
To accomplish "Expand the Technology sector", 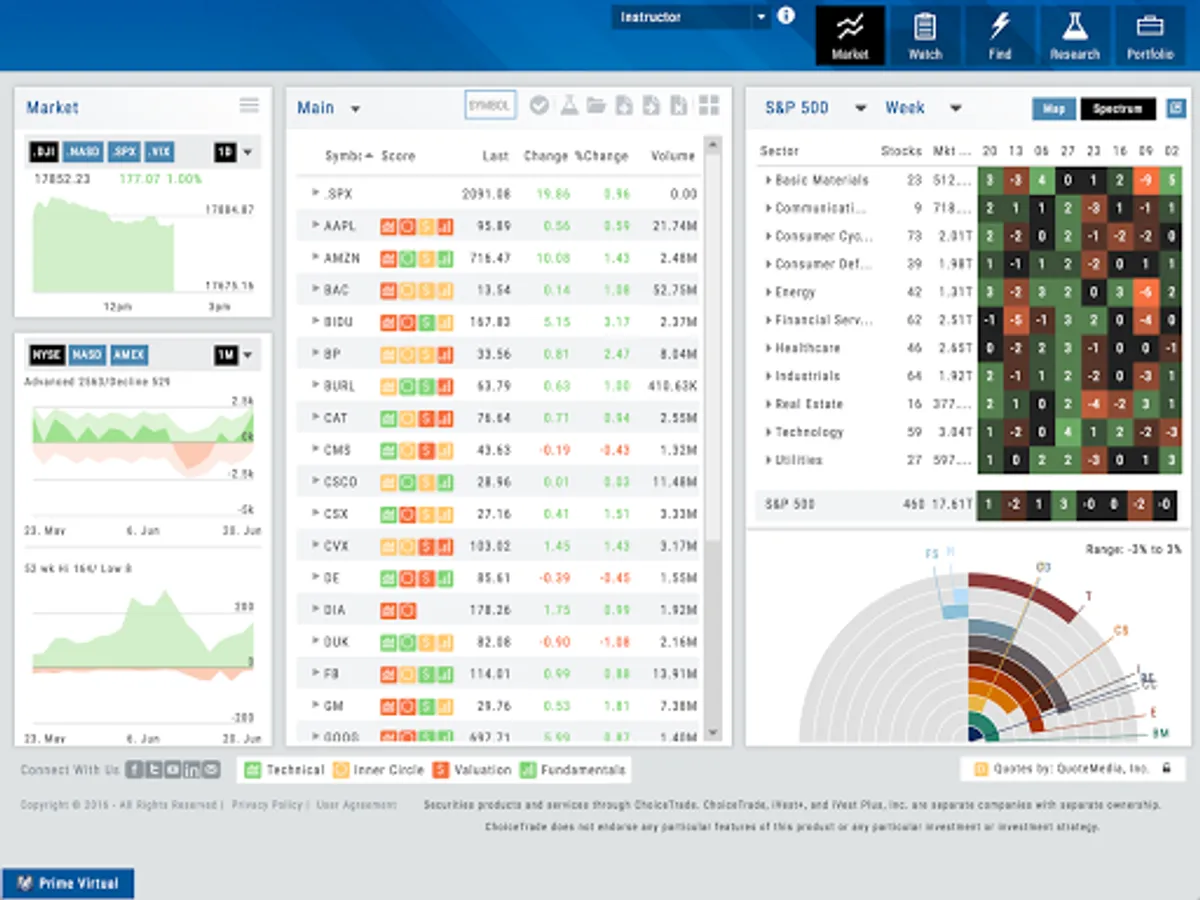I will pyautogui.click(x=768, y=432).
